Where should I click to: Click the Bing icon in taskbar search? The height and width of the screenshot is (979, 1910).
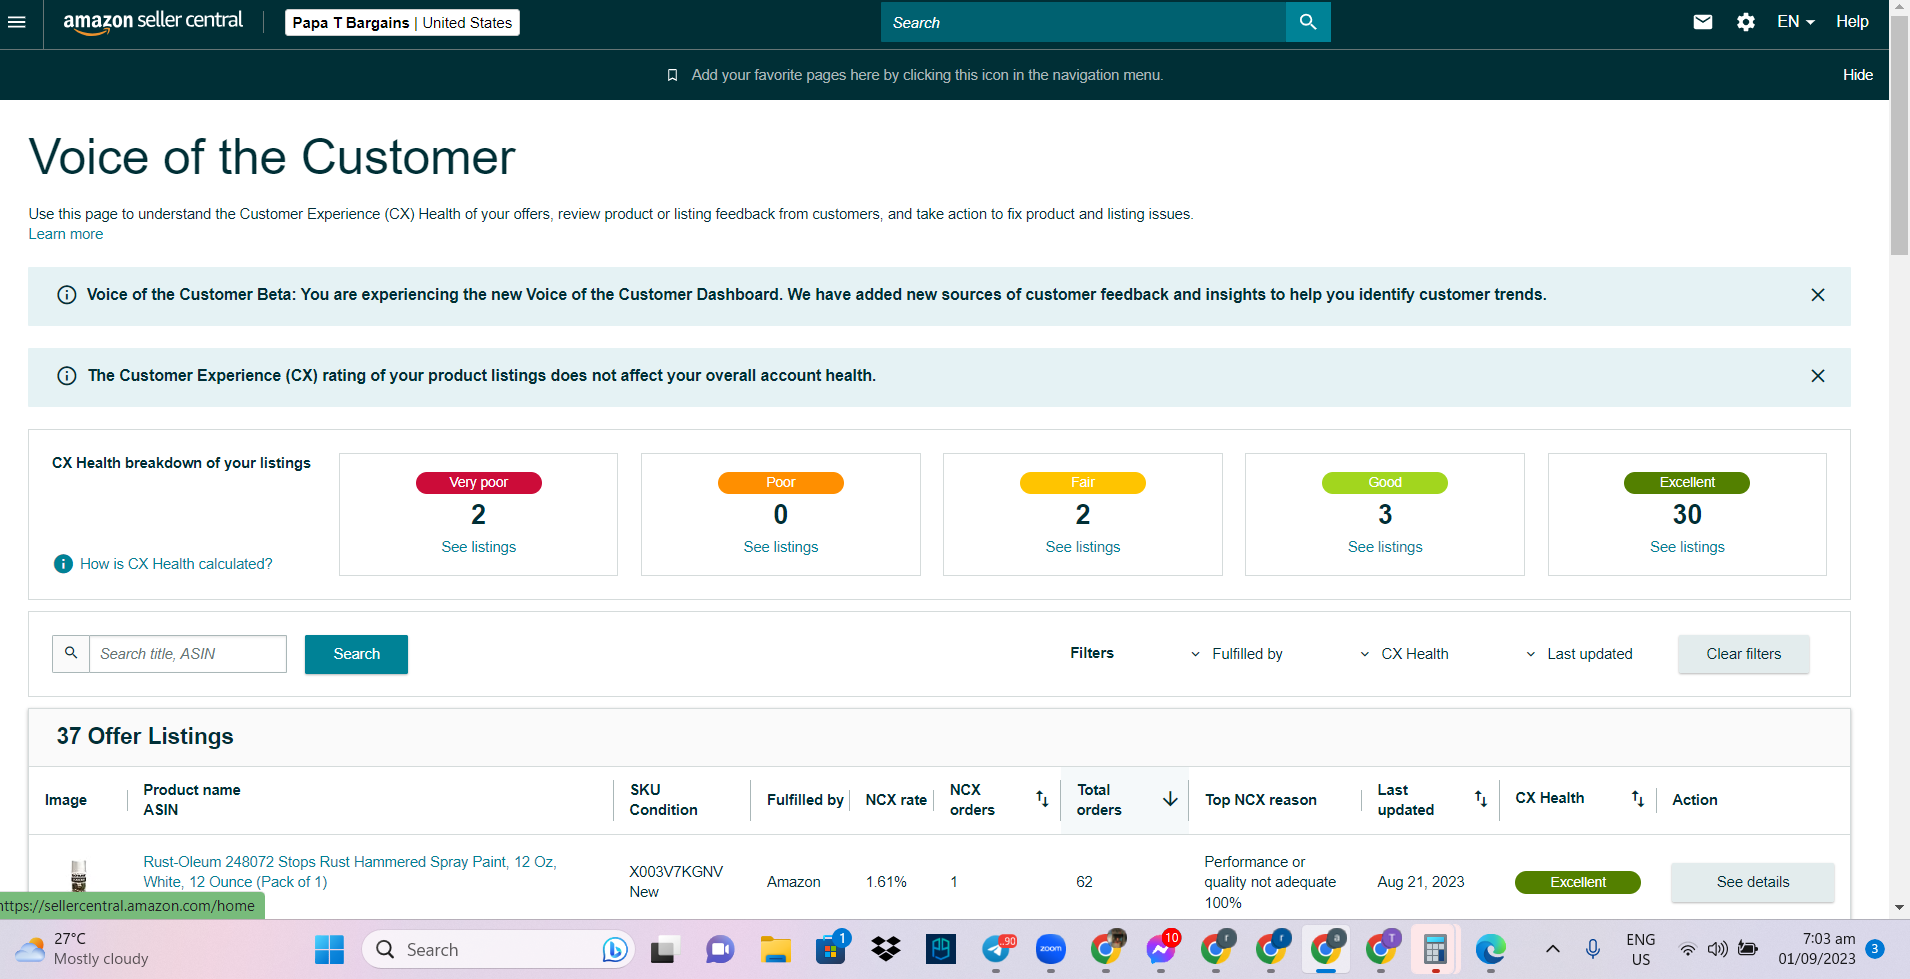point(615,950)
